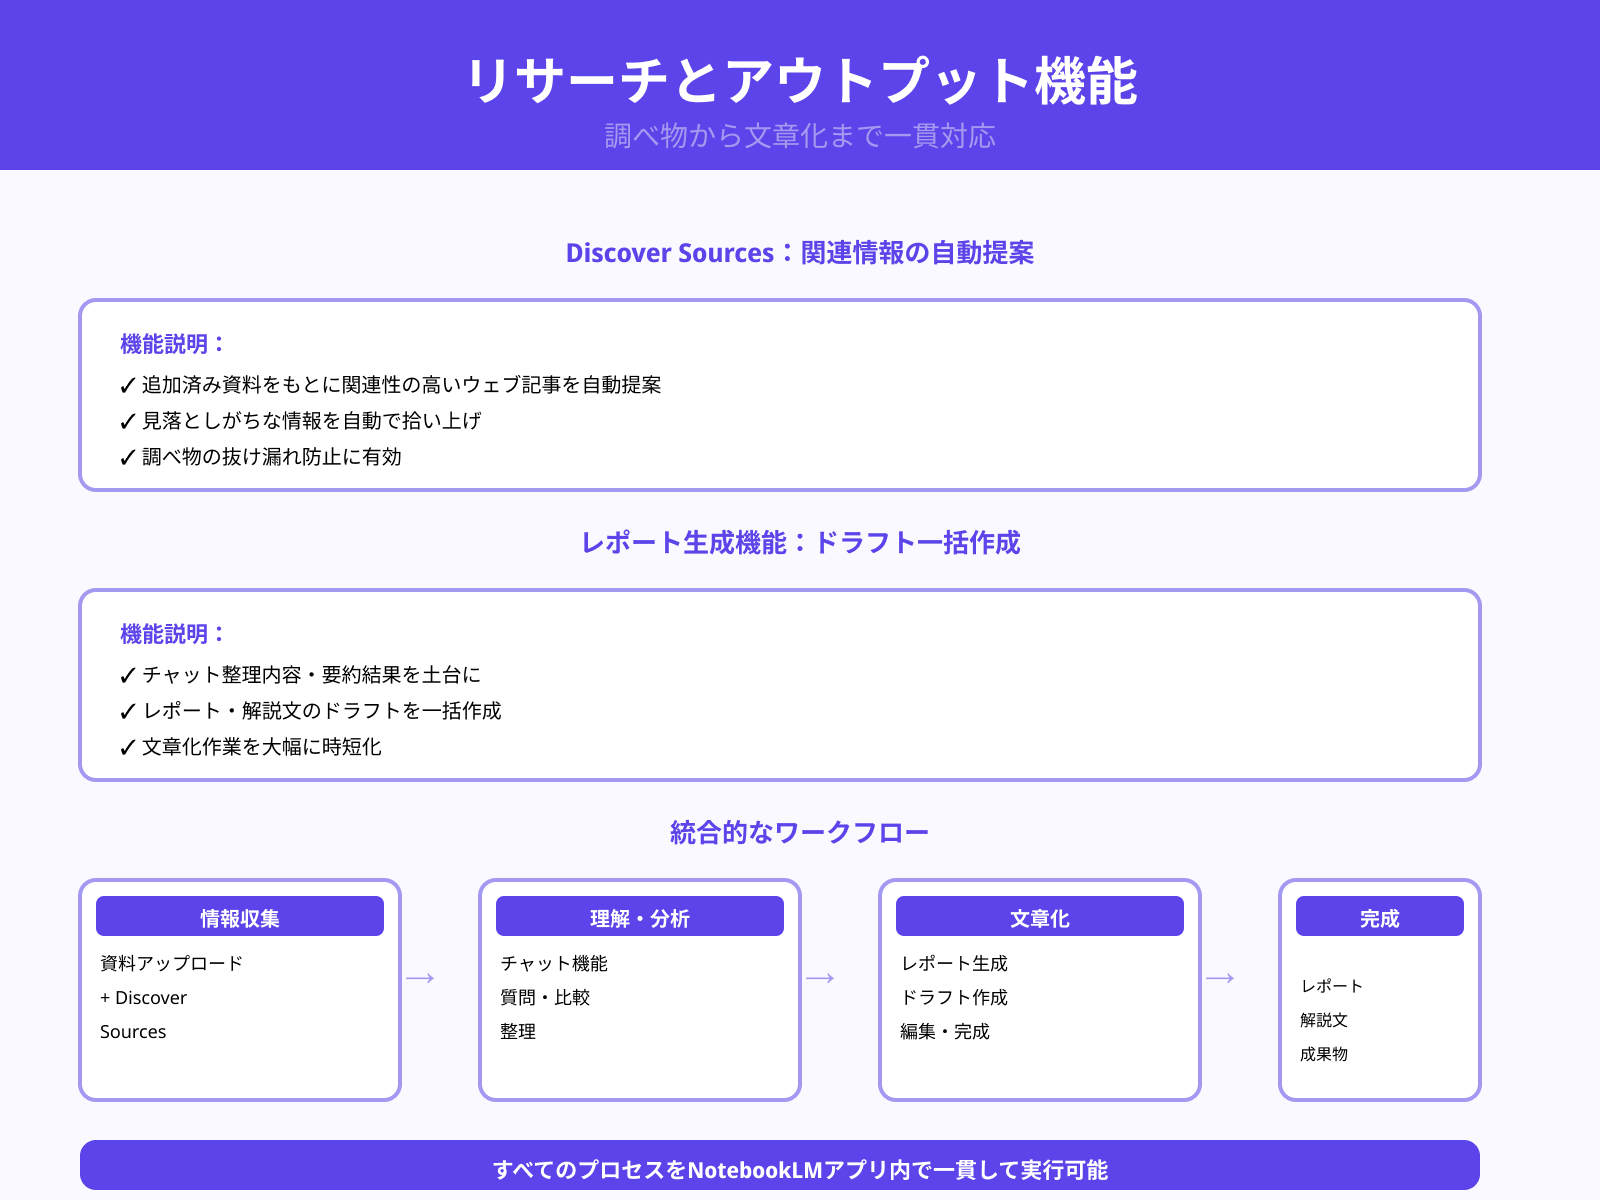Viewport: 1600px width, 1200px height.
Task: Click the purple header banner at the top
Action: [x=800, y=85]
